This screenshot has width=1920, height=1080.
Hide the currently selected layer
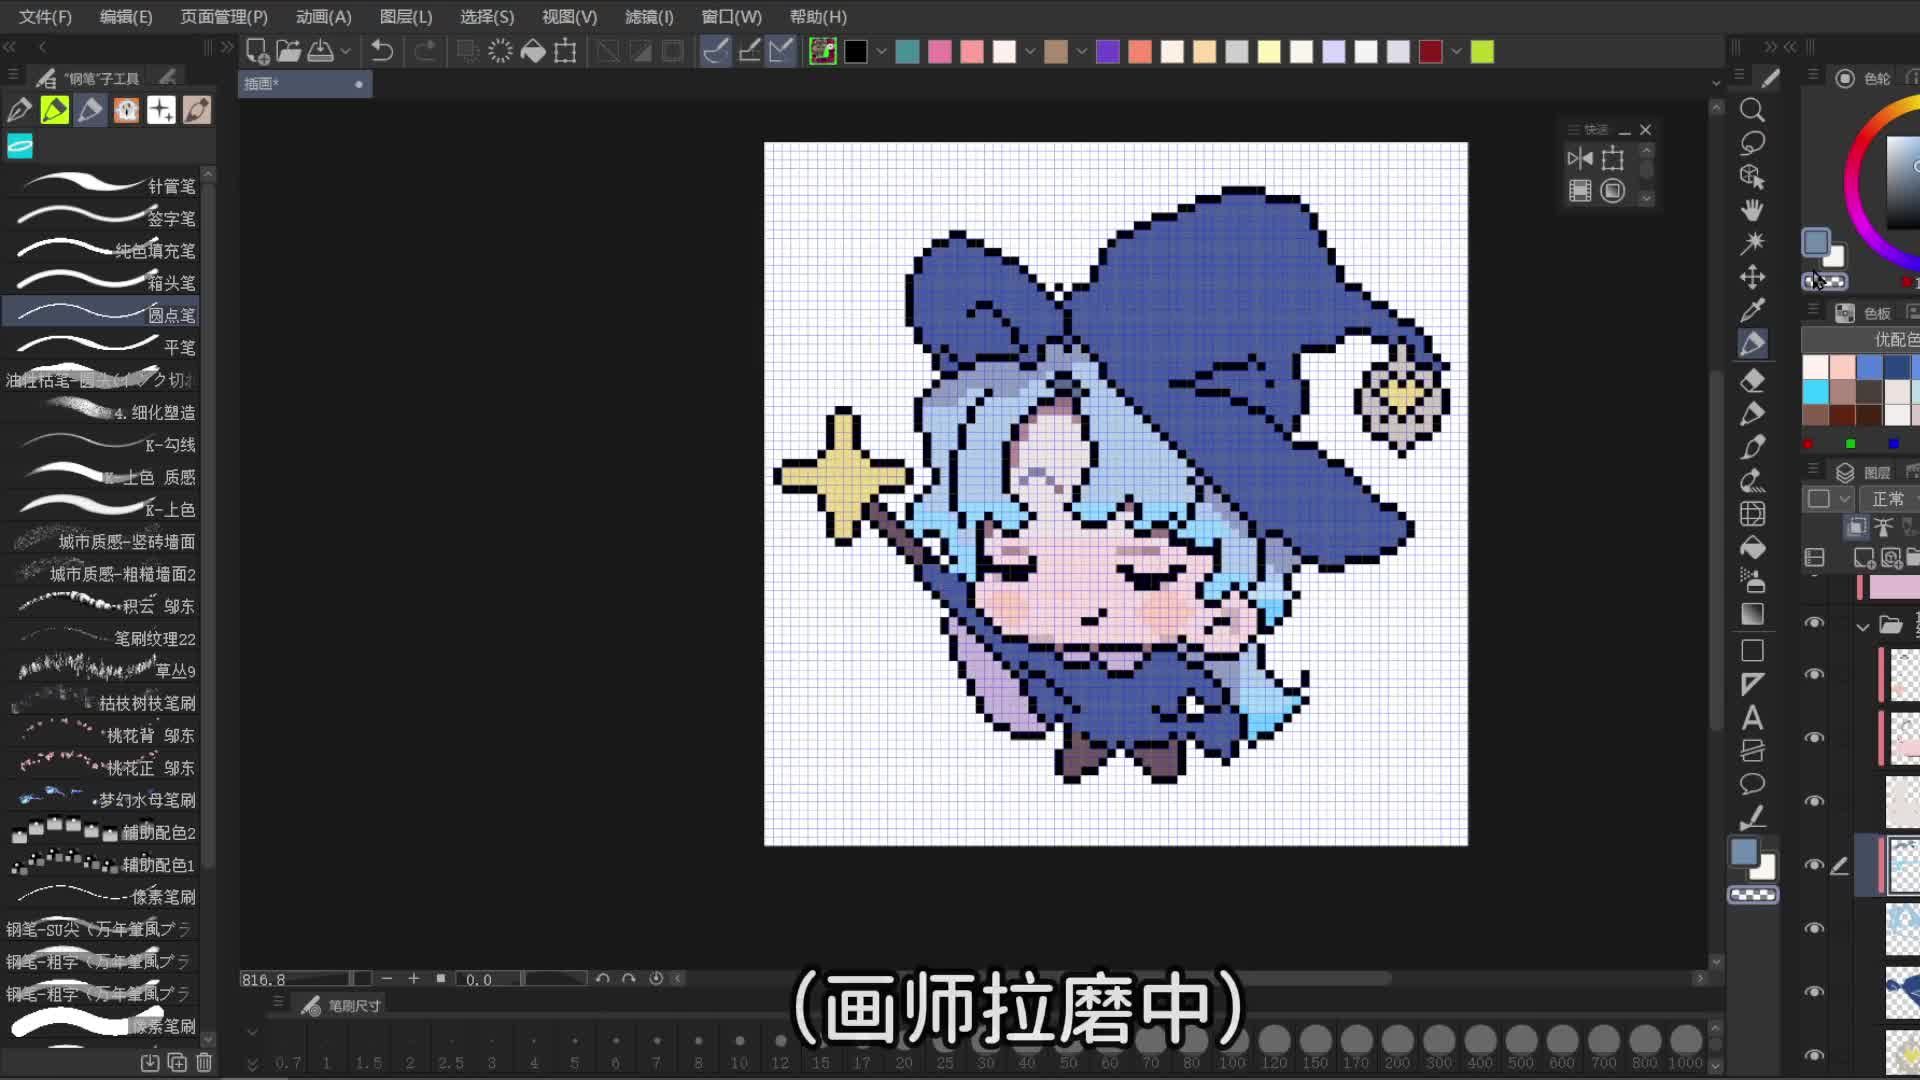click(1814, 865)
